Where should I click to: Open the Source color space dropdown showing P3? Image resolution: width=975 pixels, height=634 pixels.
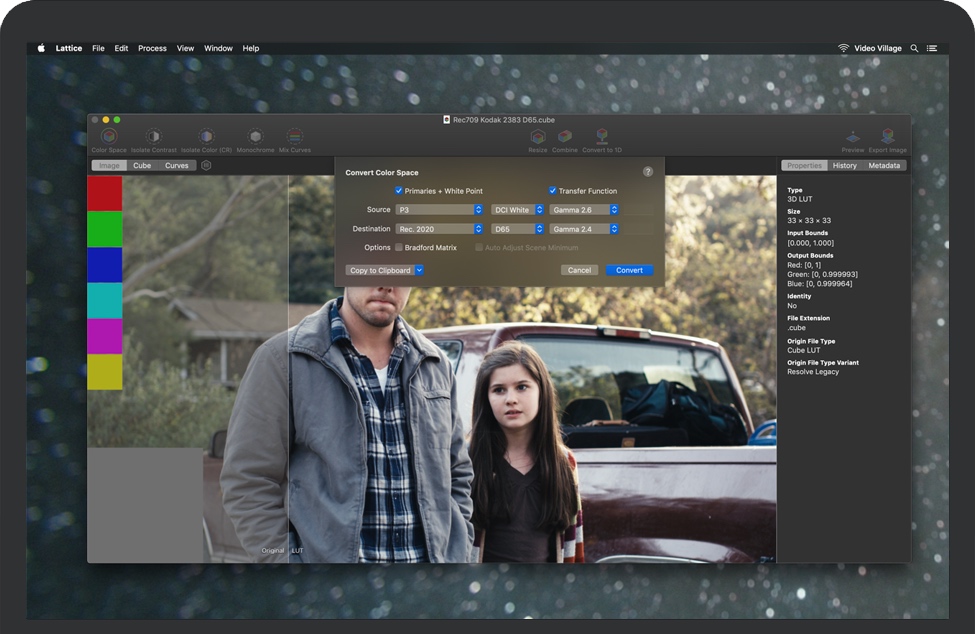point(437,210)
